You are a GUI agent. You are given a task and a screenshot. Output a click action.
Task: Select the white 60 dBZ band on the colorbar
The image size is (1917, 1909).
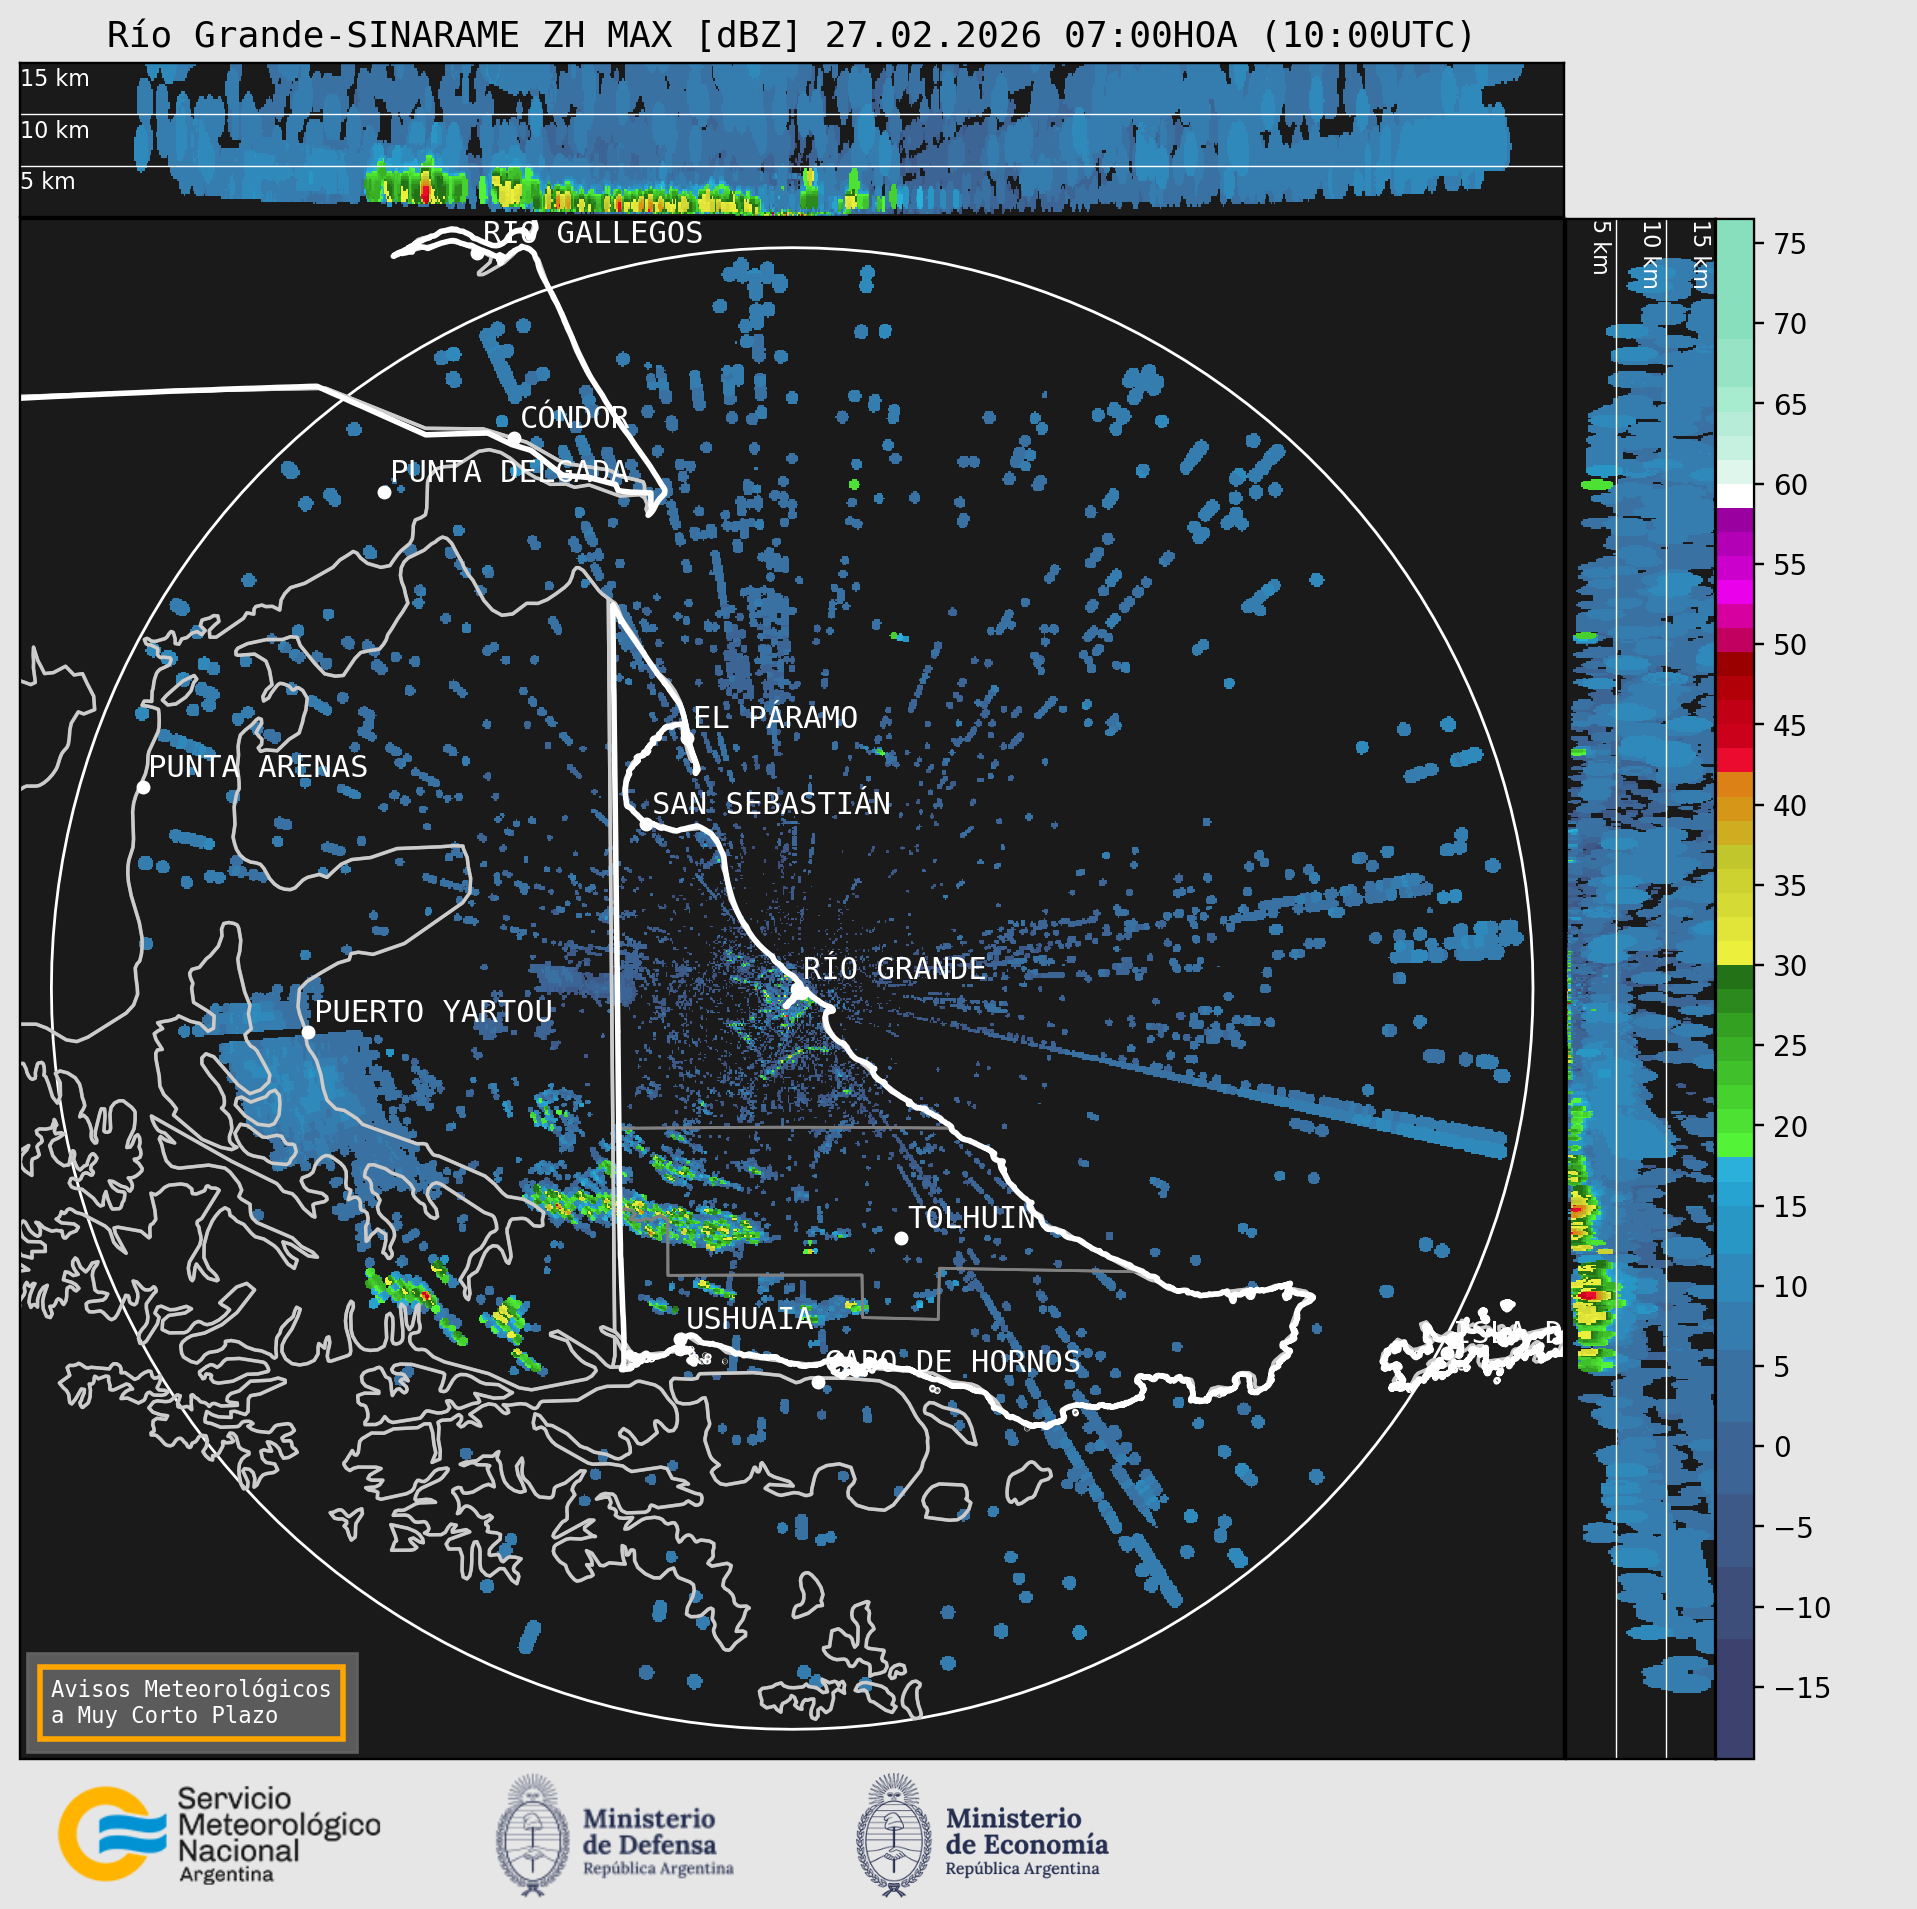click(1735, 496)
